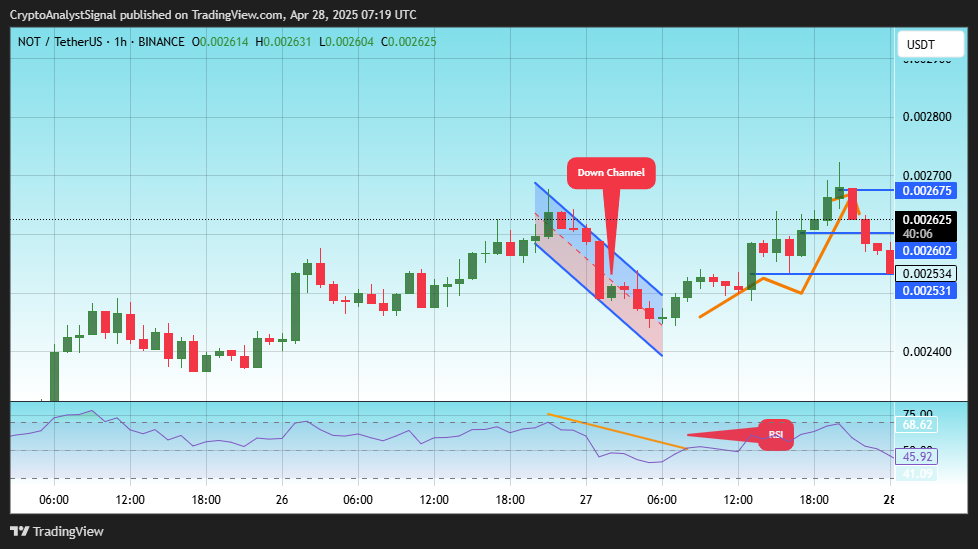Viewport: 978px width, 549px height.
Task: Click the red RSI callout label
Action: point(776,434)
